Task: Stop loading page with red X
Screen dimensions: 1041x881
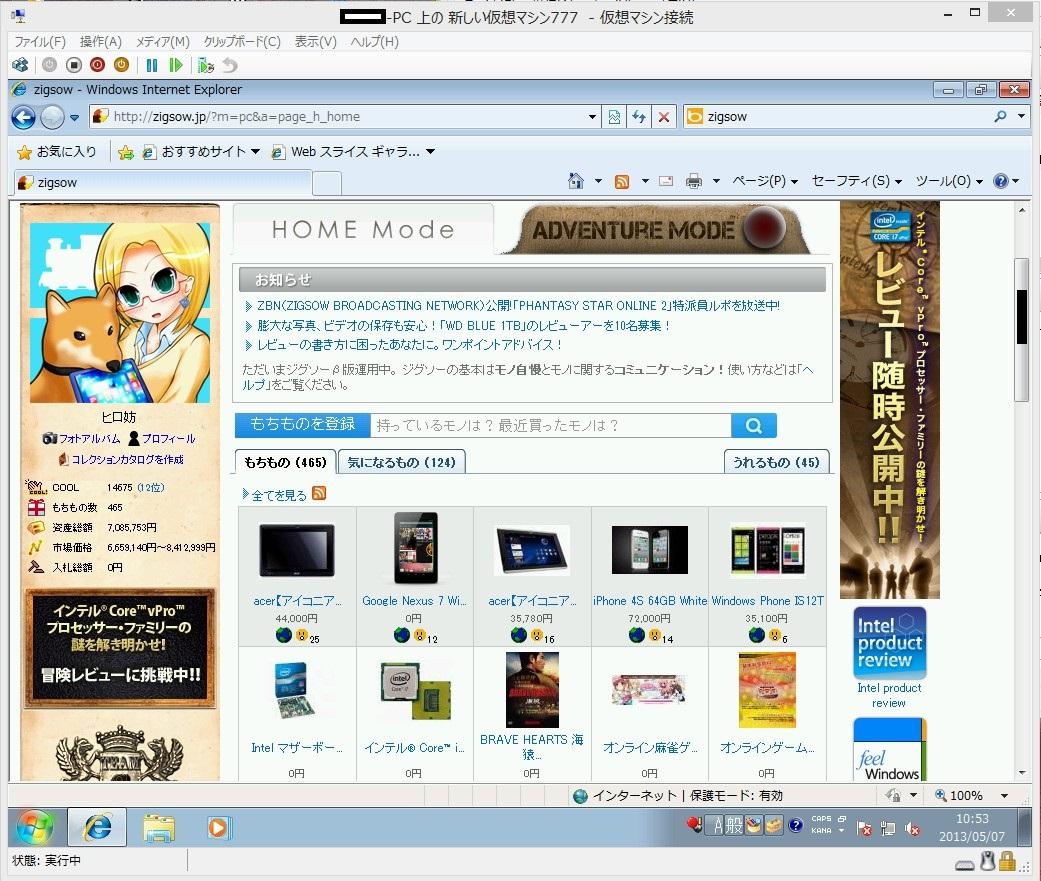Action: tap(663, 117)
